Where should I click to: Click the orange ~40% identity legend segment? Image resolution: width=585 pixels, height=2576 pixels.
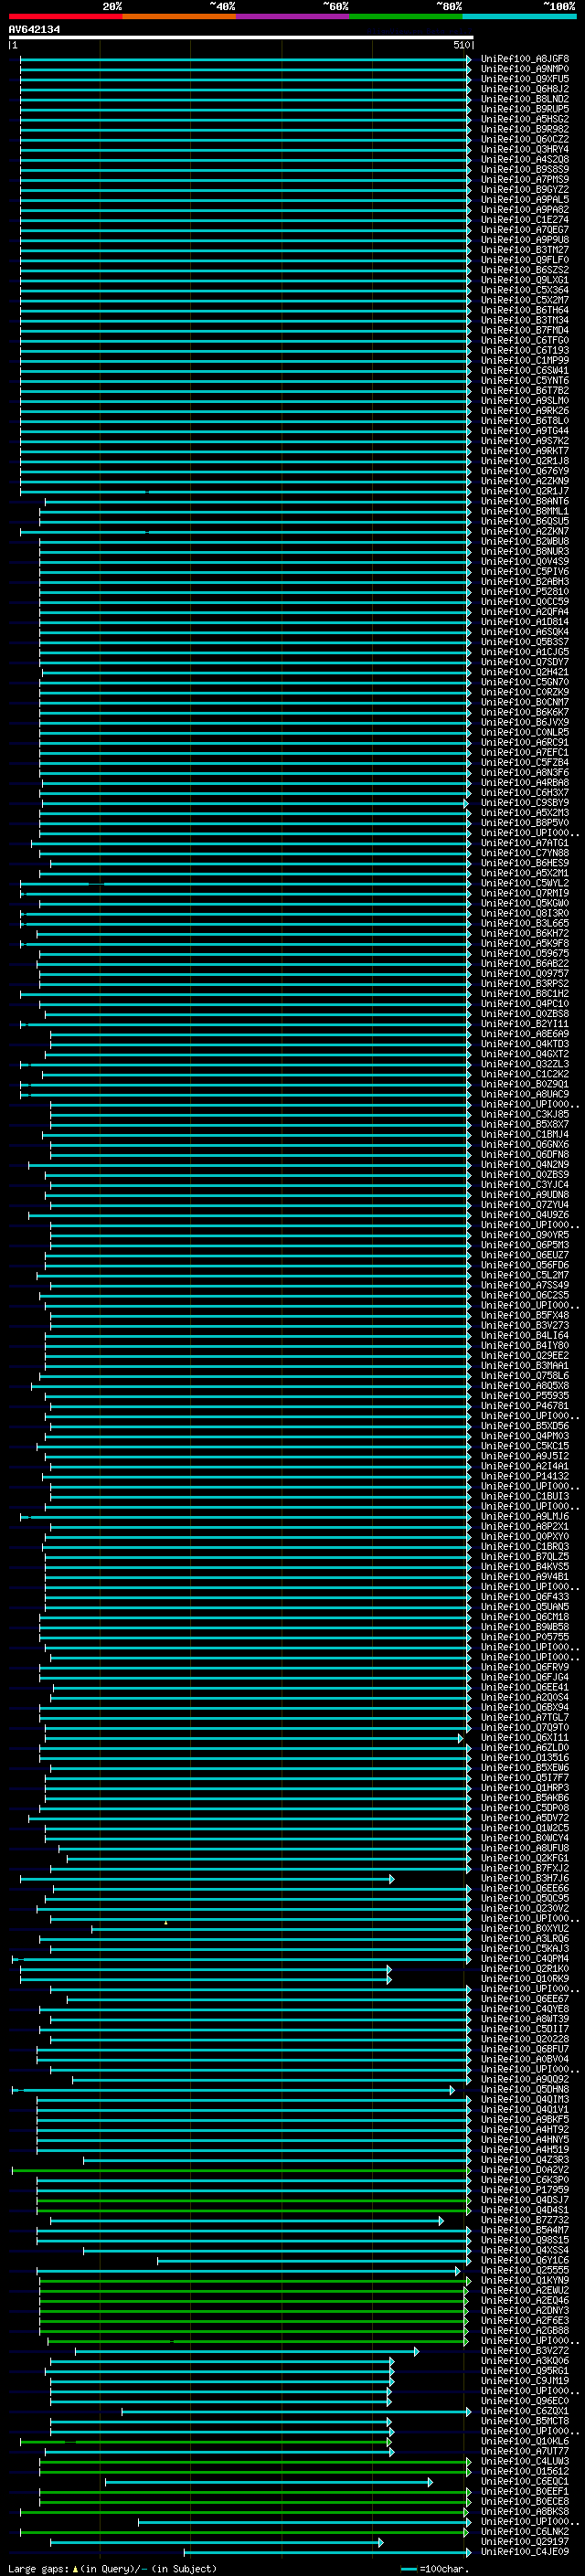coord(179,16)
